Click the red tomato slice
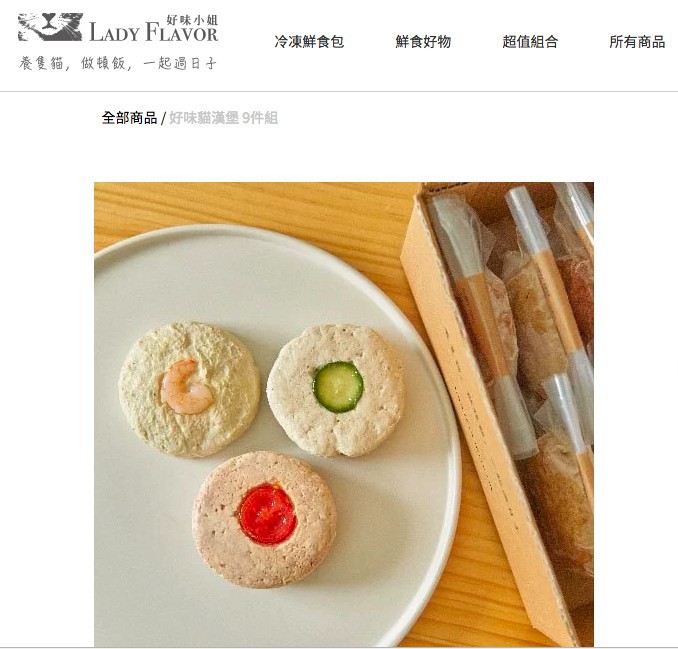The height and width of the screenshot is (649, 678). point(268,514)
